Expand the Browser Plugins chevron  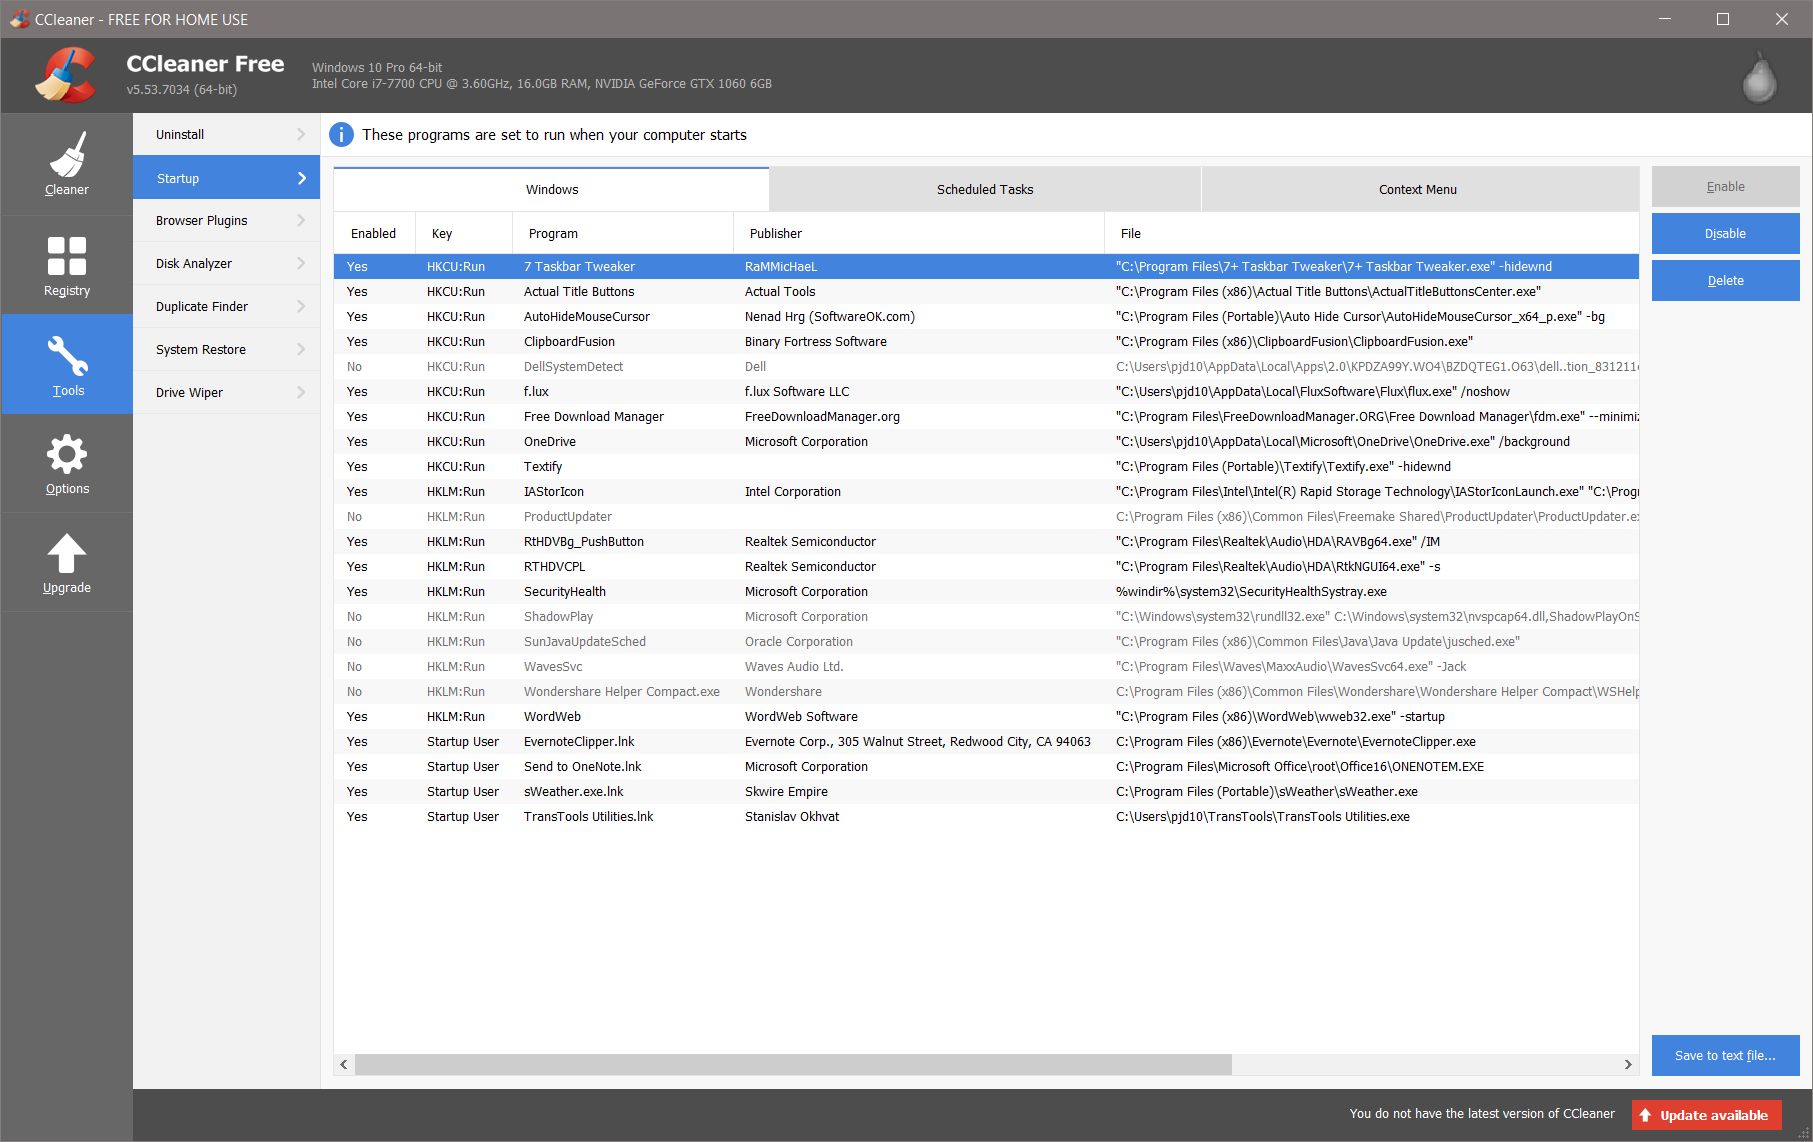(301, 220)
